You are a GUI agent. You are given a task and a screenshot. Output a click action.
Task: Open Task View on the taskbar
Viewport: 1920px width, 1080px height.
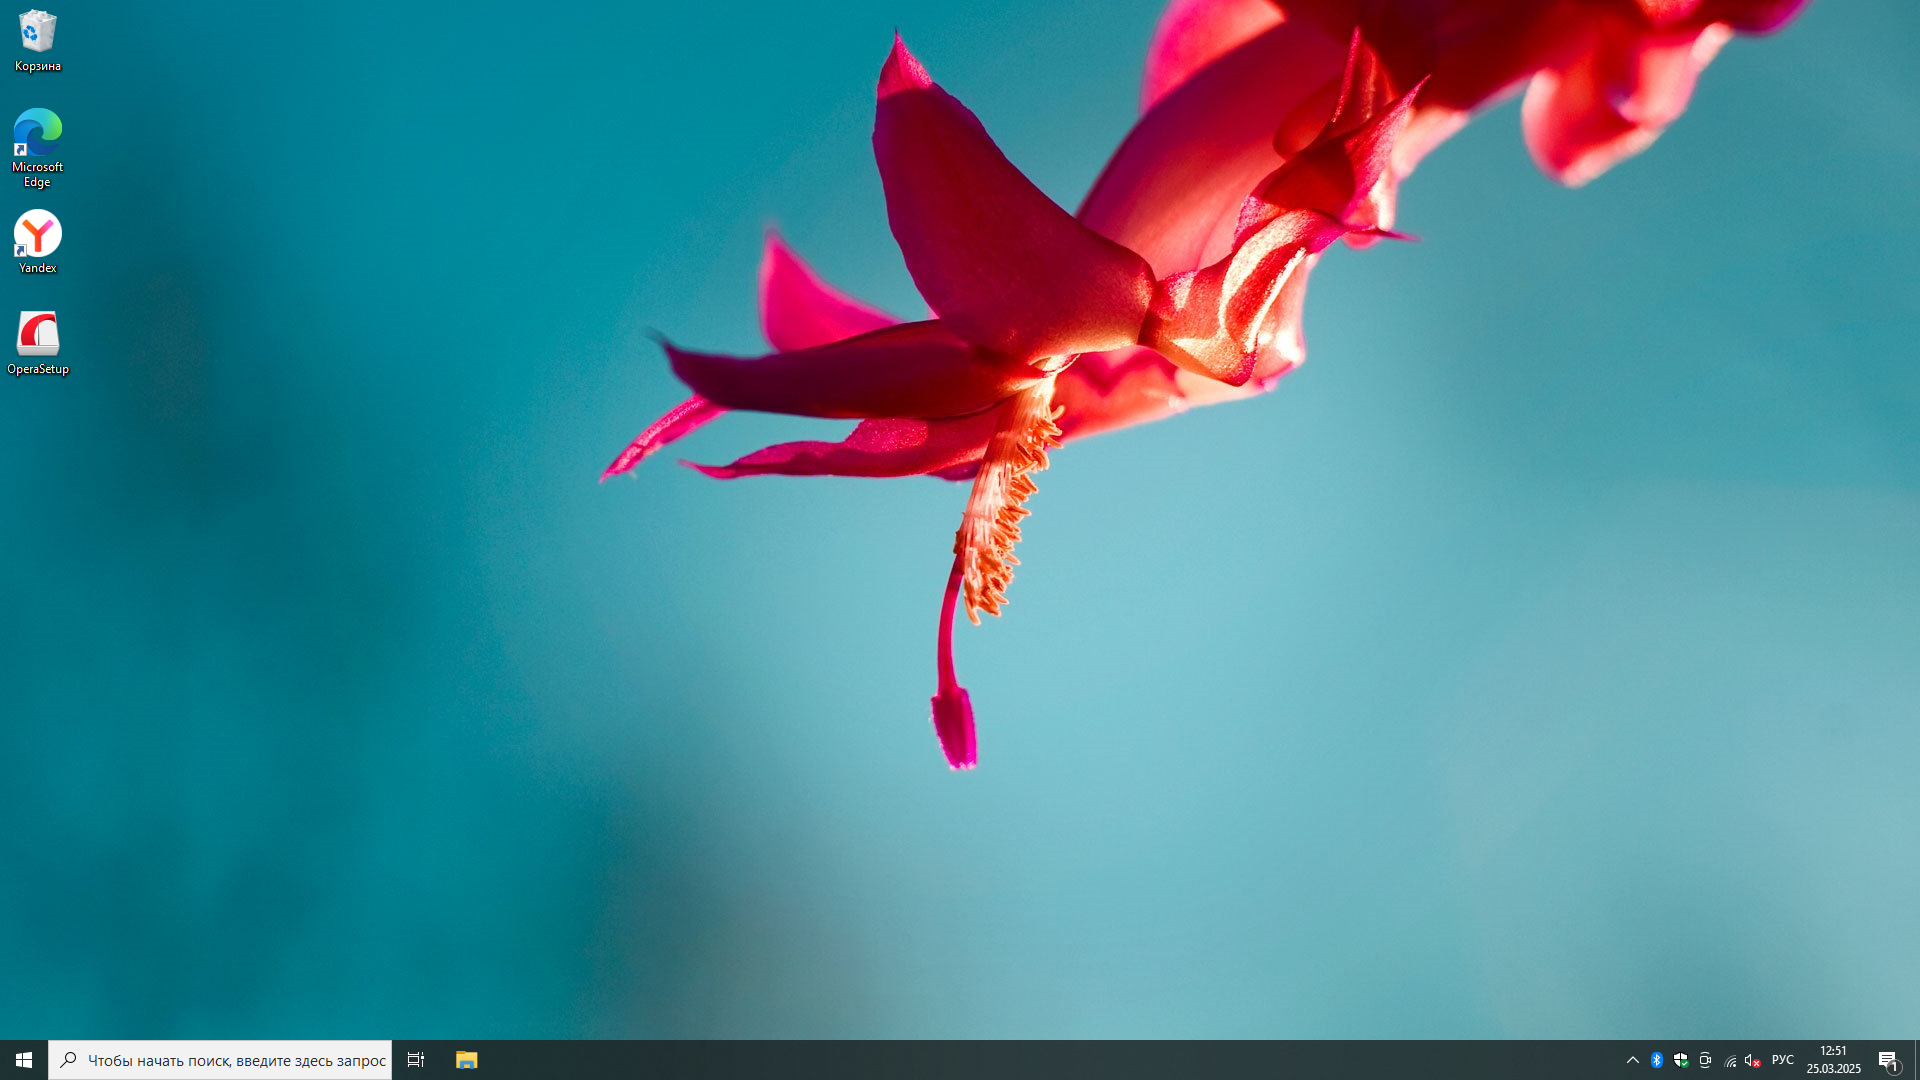pos(416,1060)
